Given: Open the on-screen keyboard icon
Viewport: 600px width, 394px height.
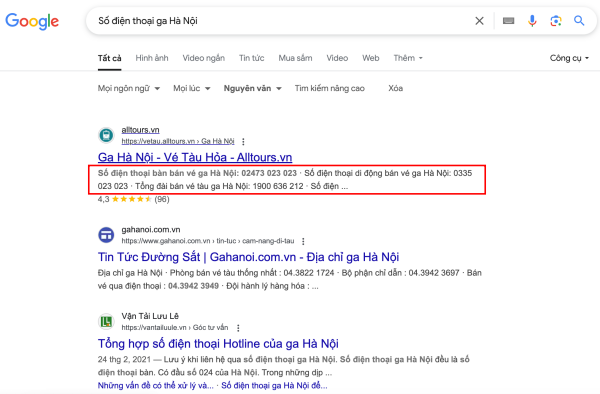Looking at the screenshot, I should click(508, 21).
